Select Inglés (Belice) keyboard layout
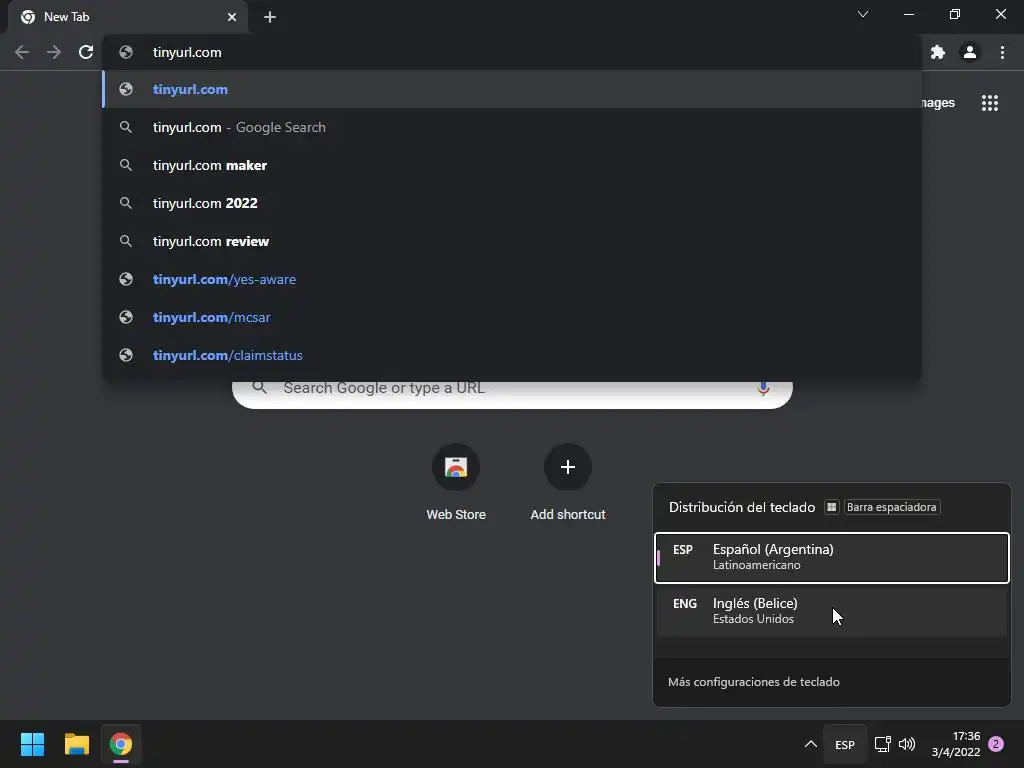 click(831, 611)
